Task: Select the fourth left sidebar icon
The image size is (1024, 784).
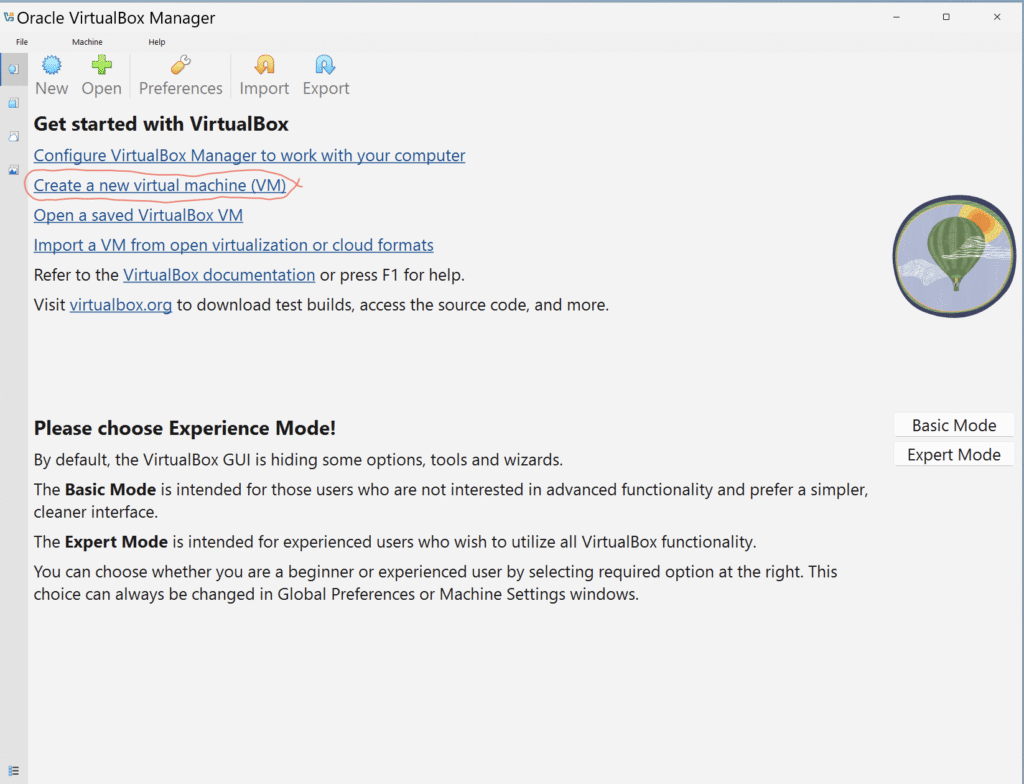Action: 13,170
